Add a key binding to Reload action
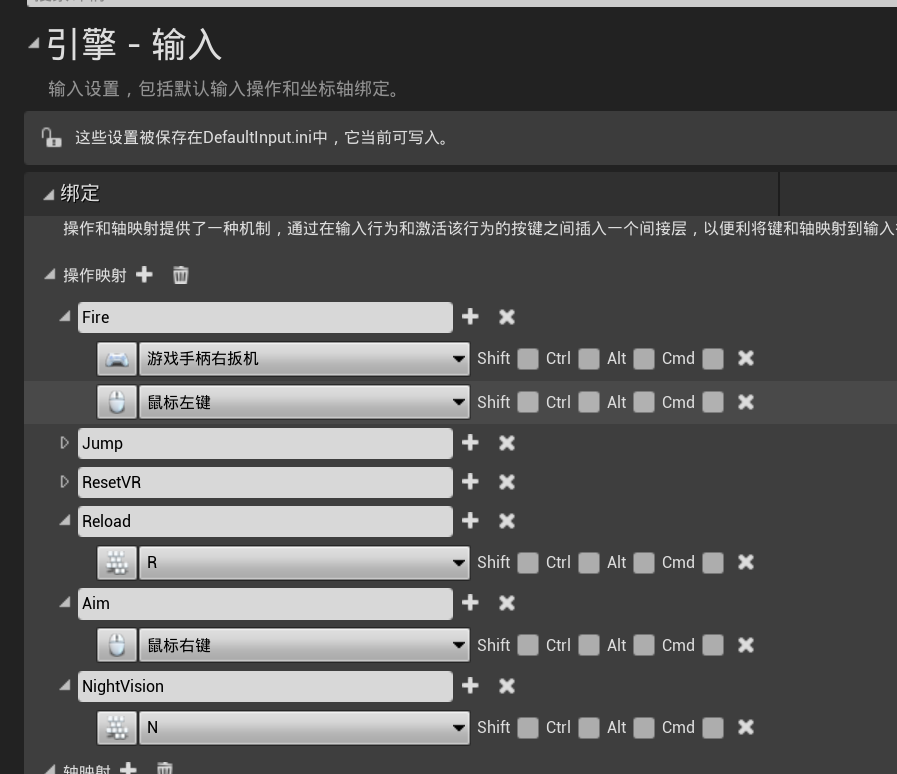This screenshot has width=897, height=774. pos(470,521)
